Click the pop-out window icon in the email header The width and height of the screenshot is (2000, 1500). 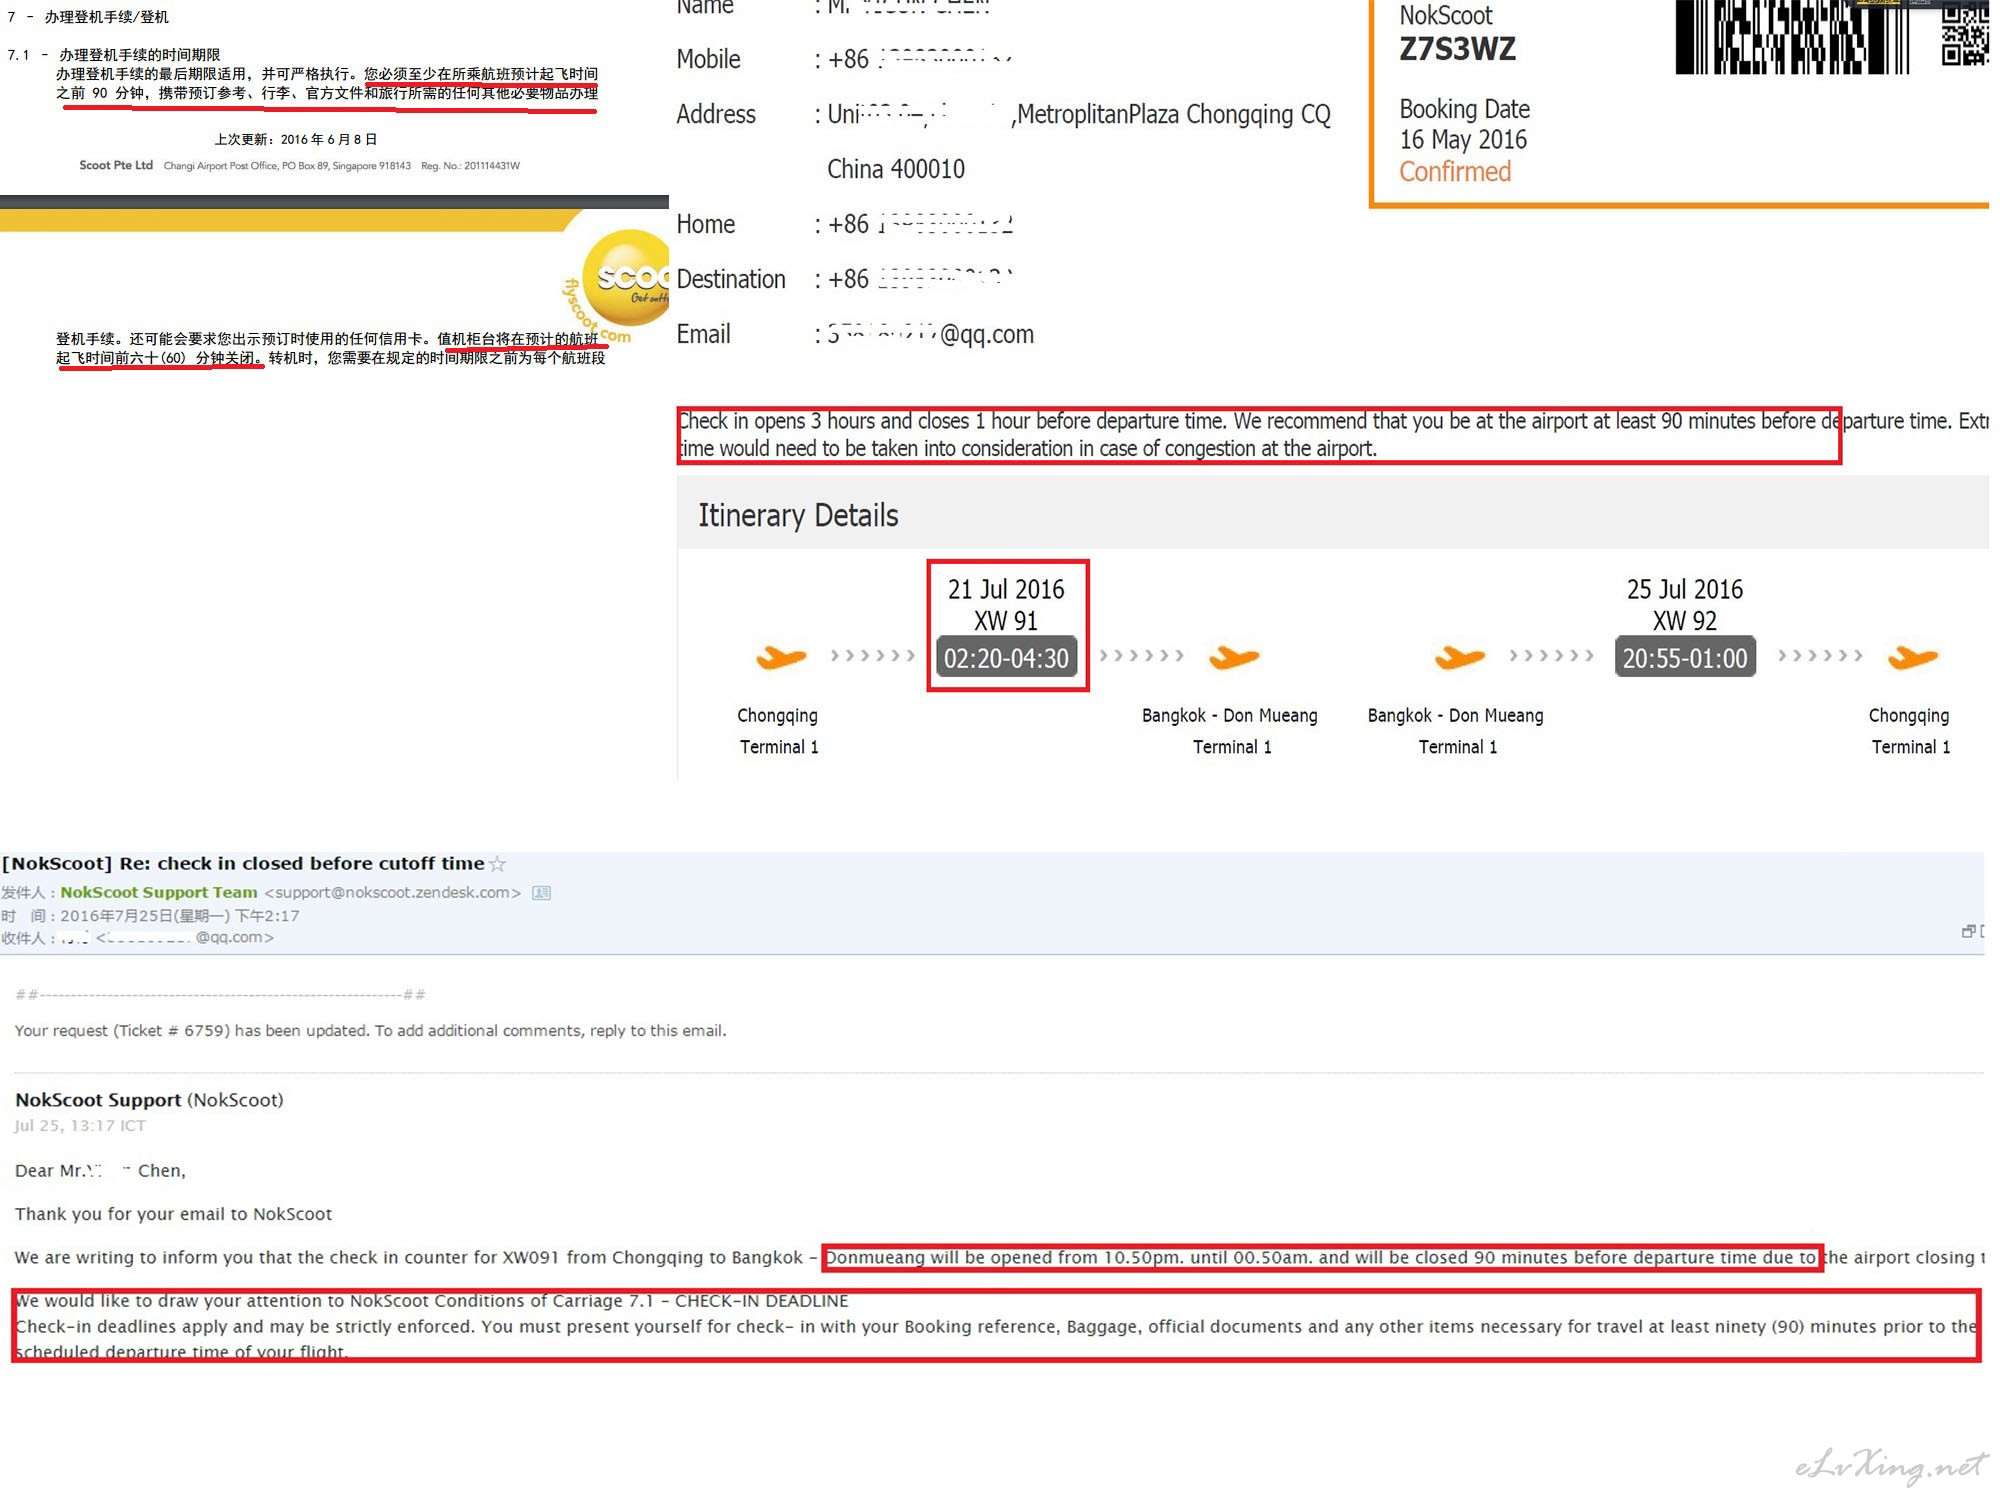1968,931
